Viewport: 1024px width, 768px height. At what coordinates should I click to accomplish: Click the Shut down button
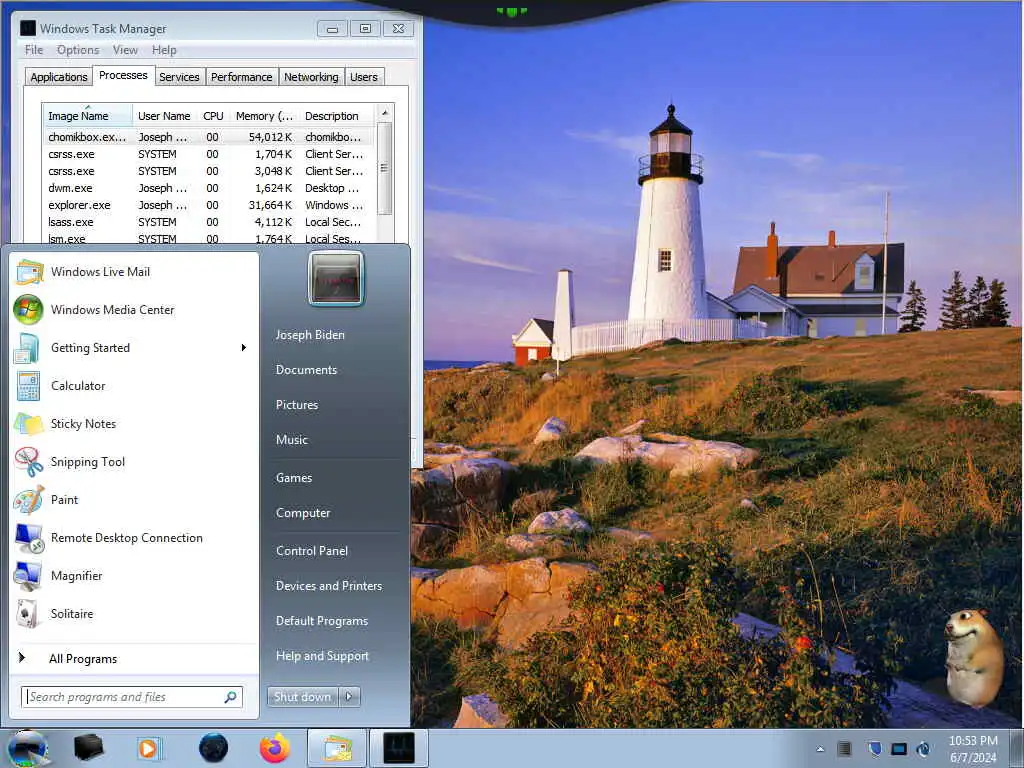302,697
